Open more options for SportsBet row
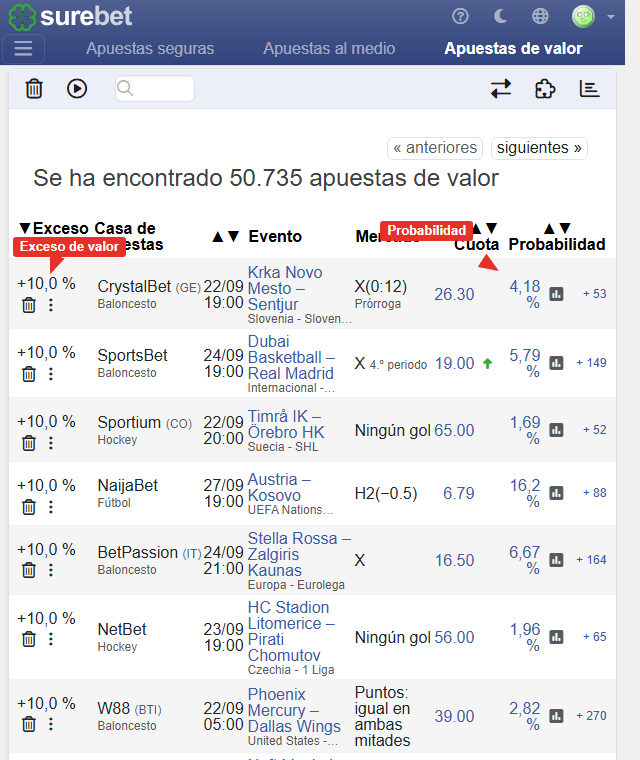The image size is (640, 760). (51, 374)
